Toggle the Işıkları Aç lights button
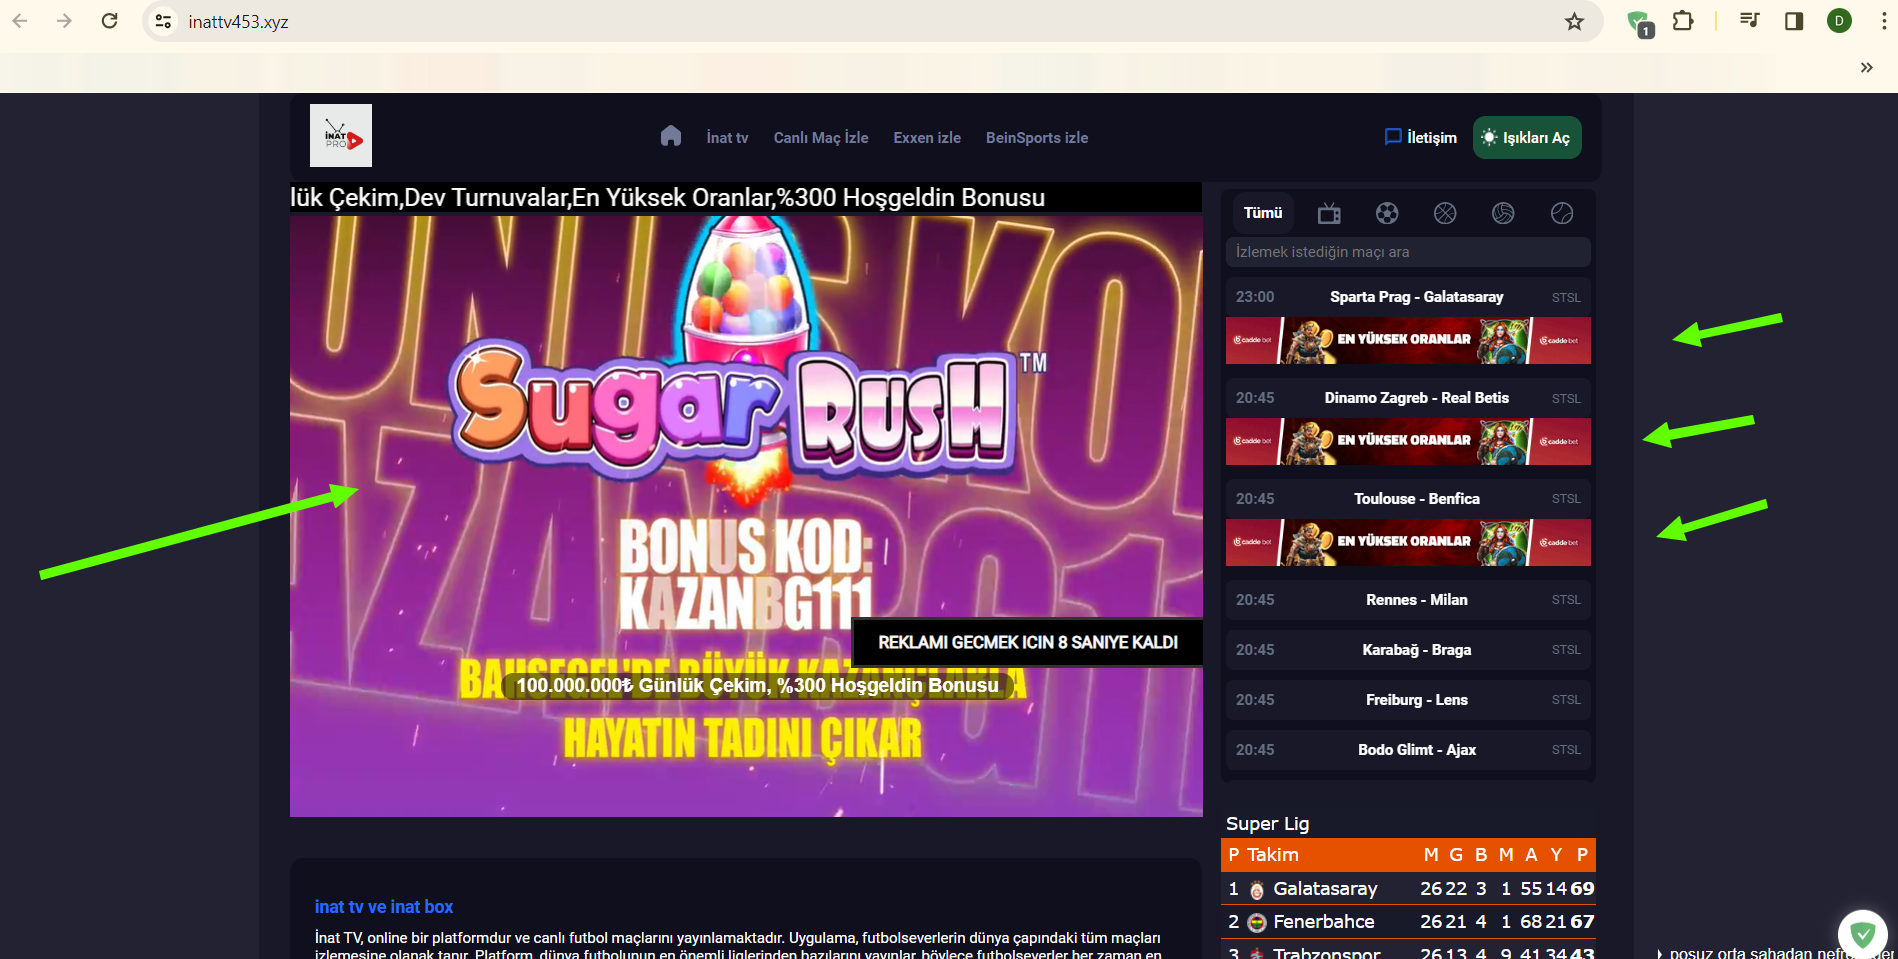1898x959 pixels. pos(1526,138)
